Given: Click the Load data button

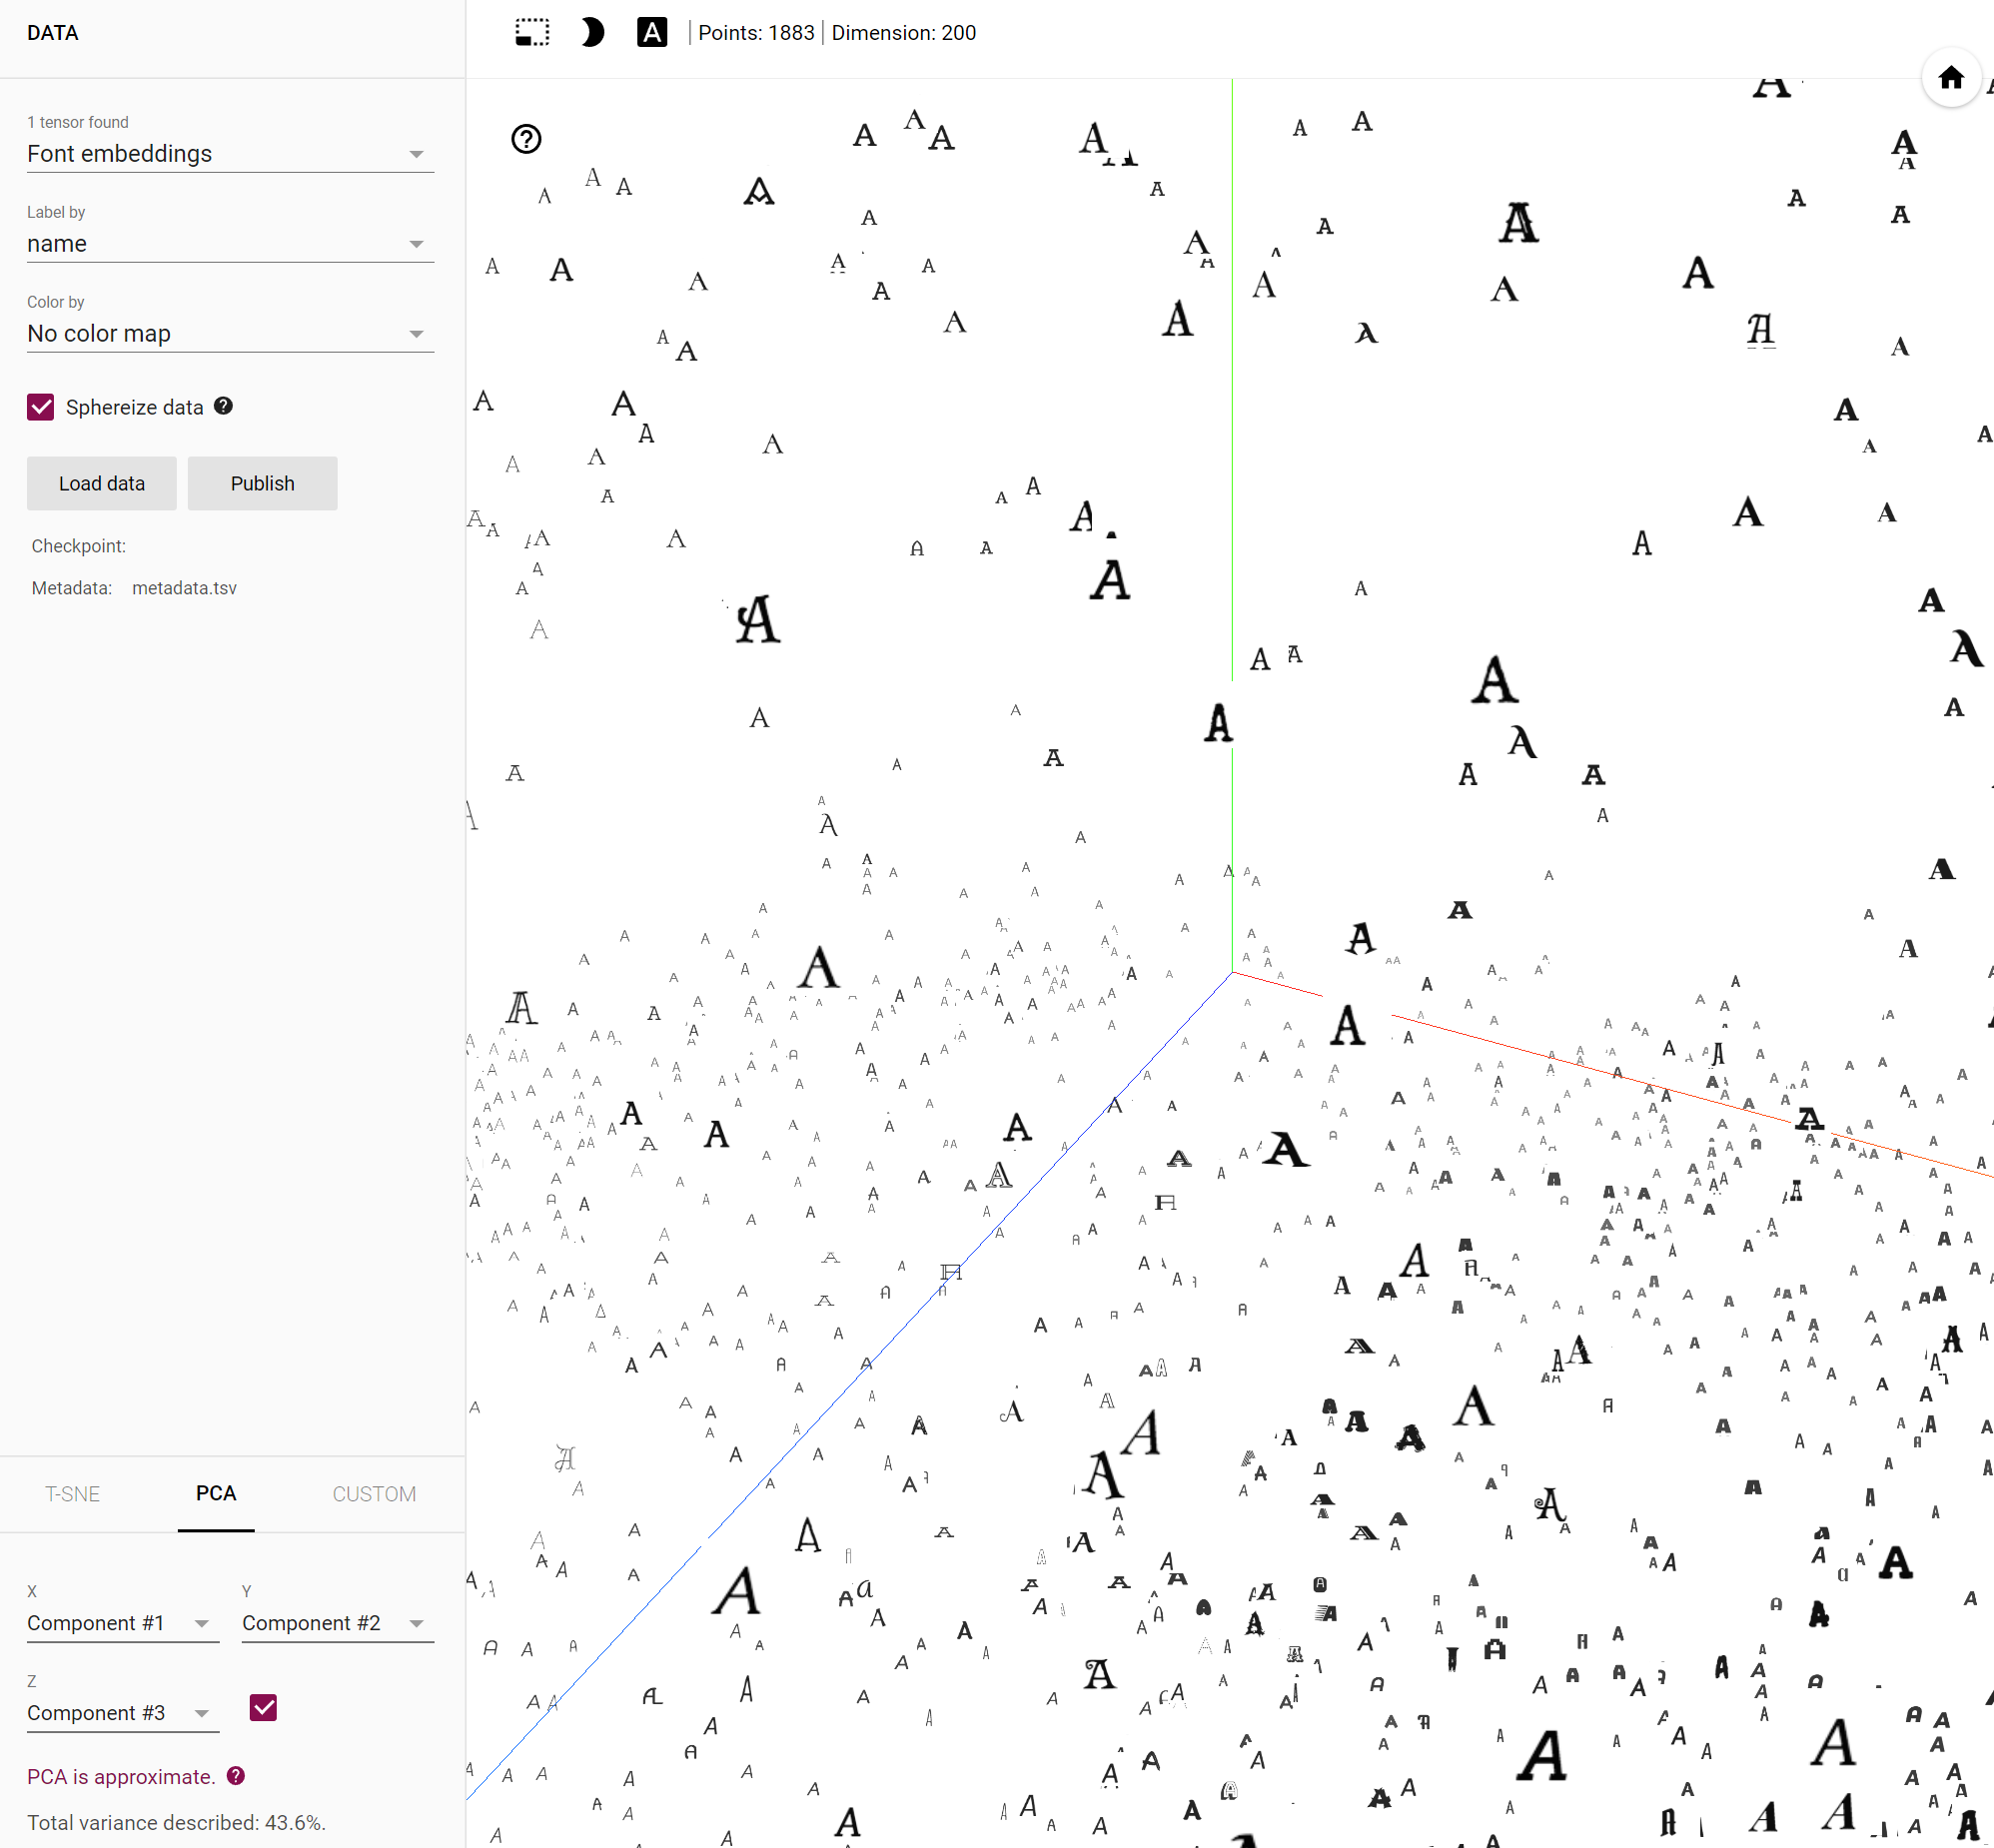Looking at the screenshot, I should click(x=102, y=484).
